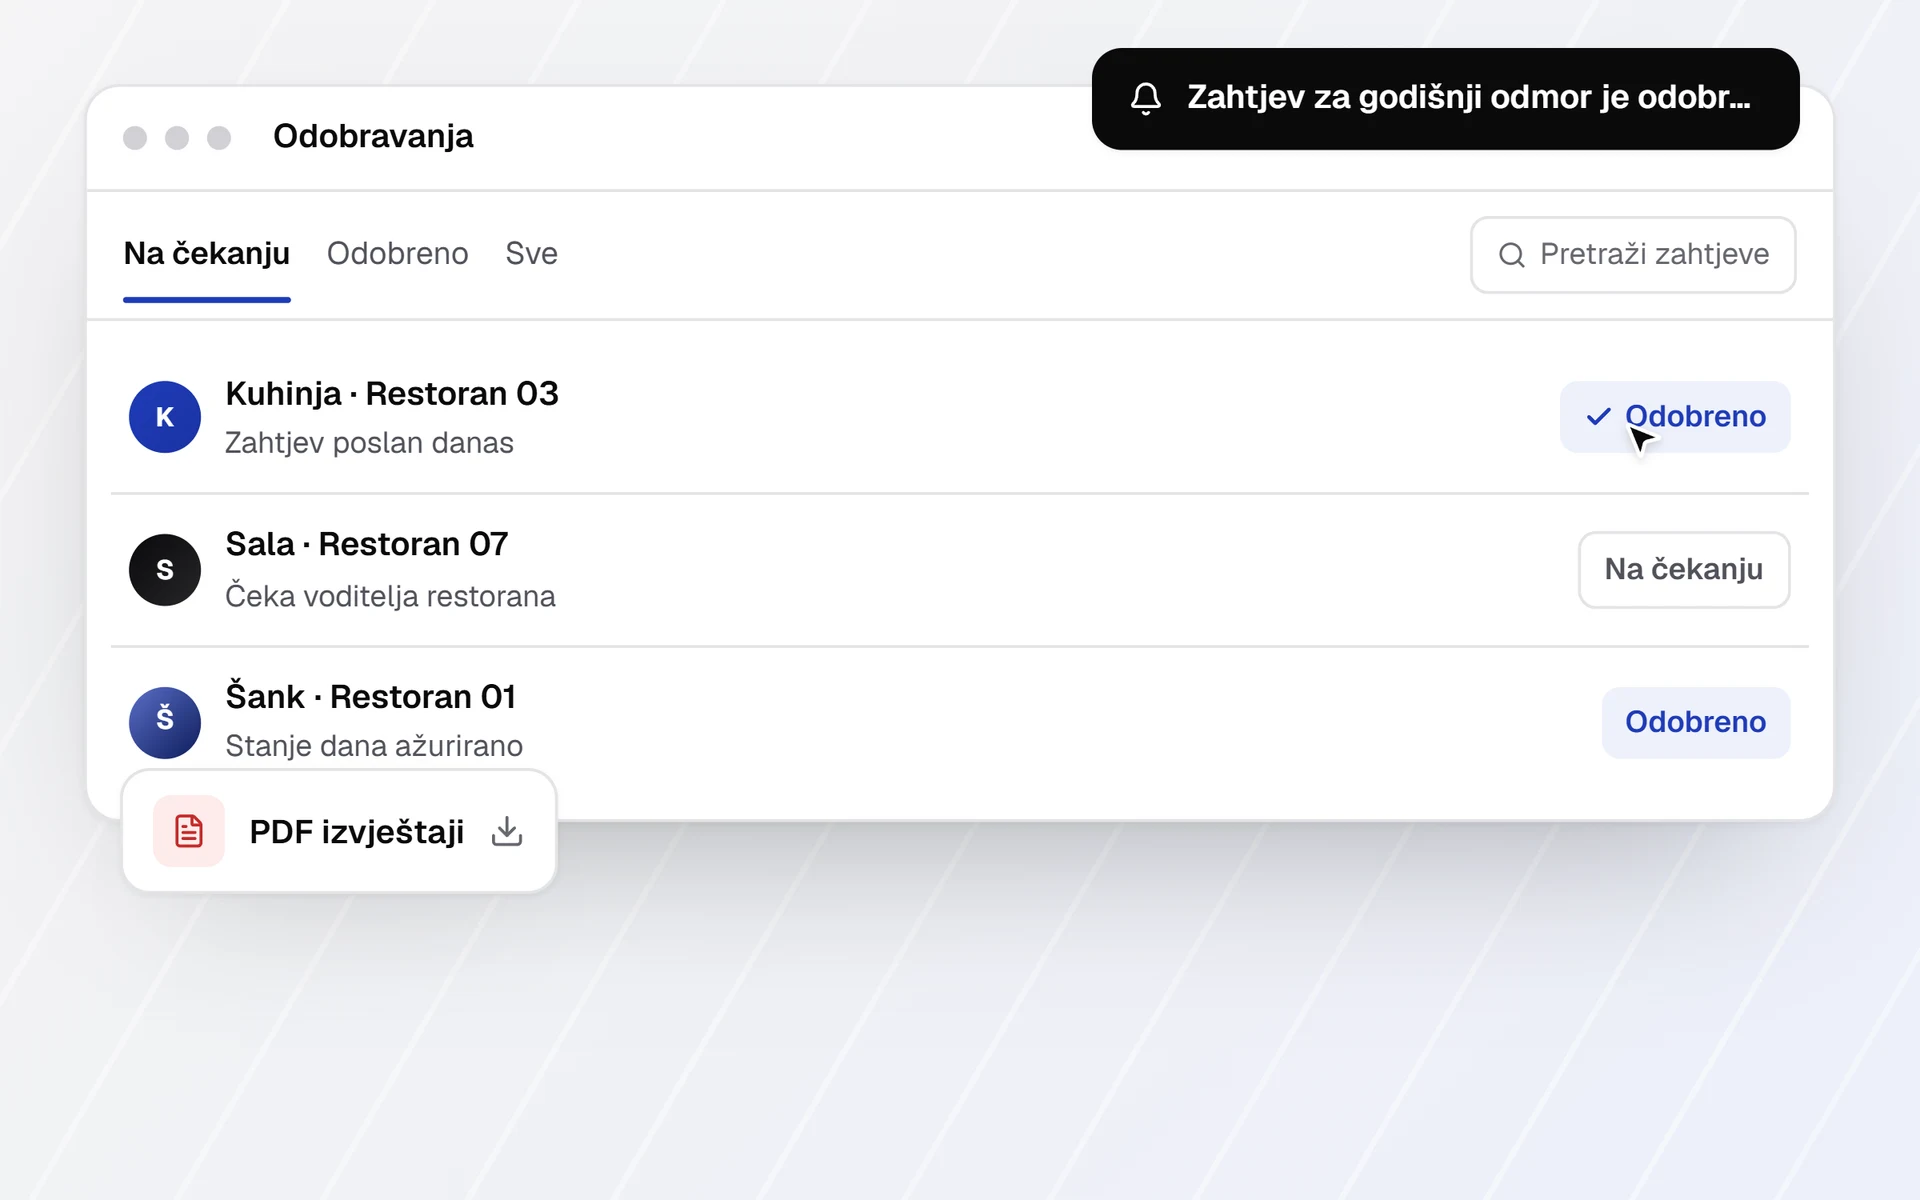Click the bell icon in the notification
This screenshot has width=1920, height=1200.
tap(1146, 99)
